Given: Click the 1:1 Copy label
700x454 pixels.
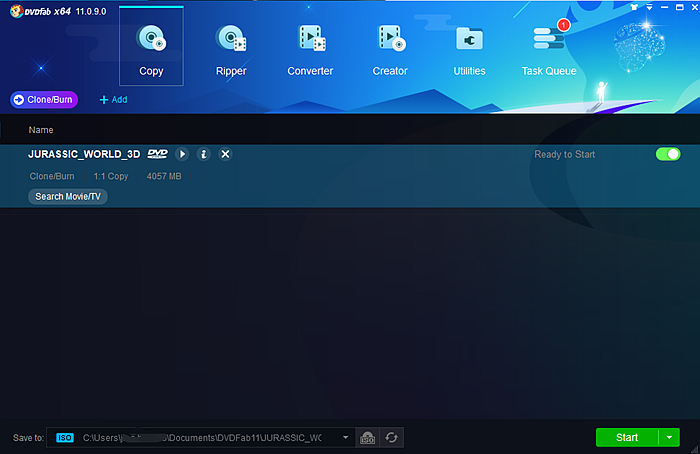Looking at the screenshot, I should [111, 176].
